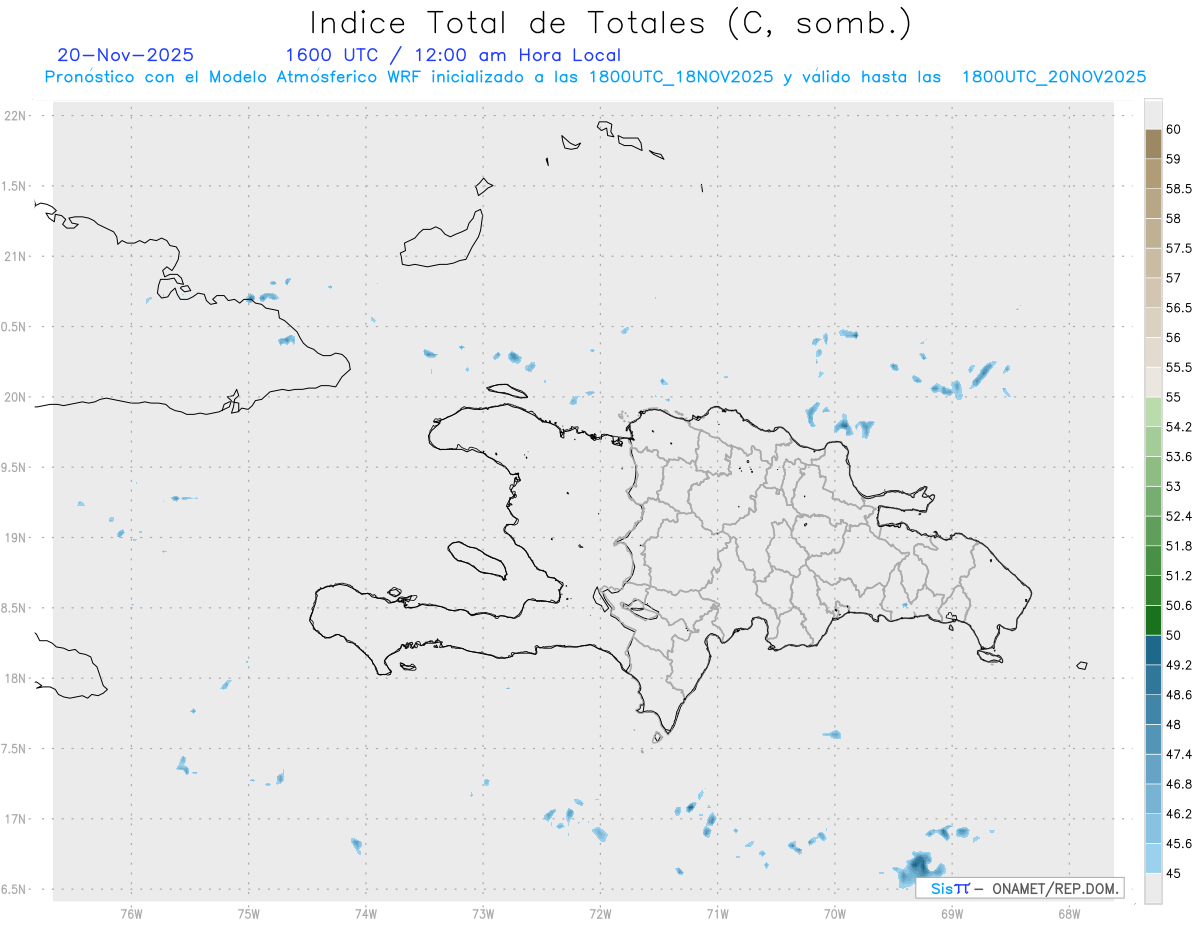Click the colorbar value "55"
This screenshot has width=1200, height=927.
coord(1173,397)
